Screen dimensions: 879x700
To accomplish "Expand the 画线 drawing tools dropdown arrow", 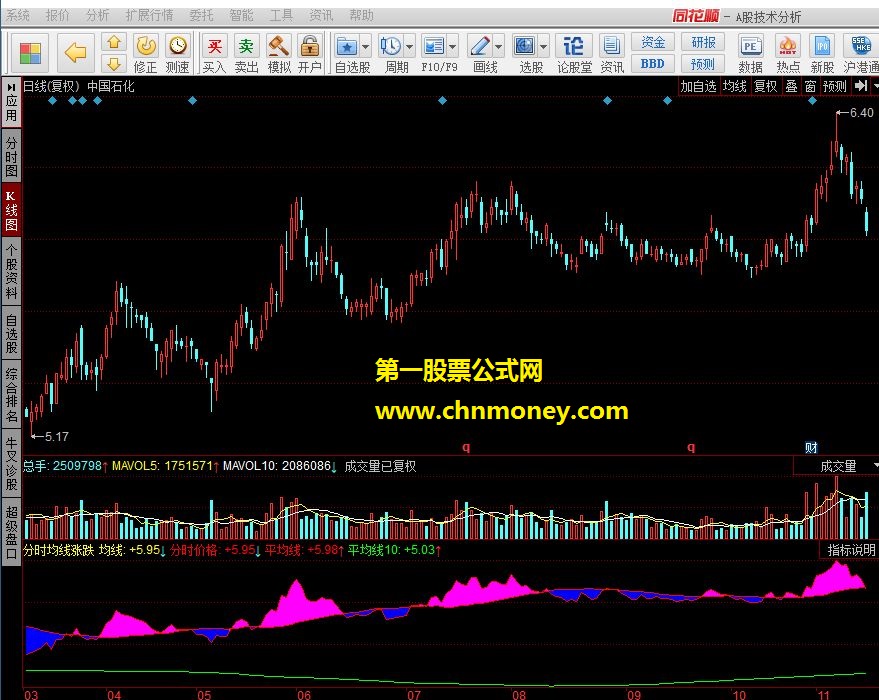I will 498,47.
